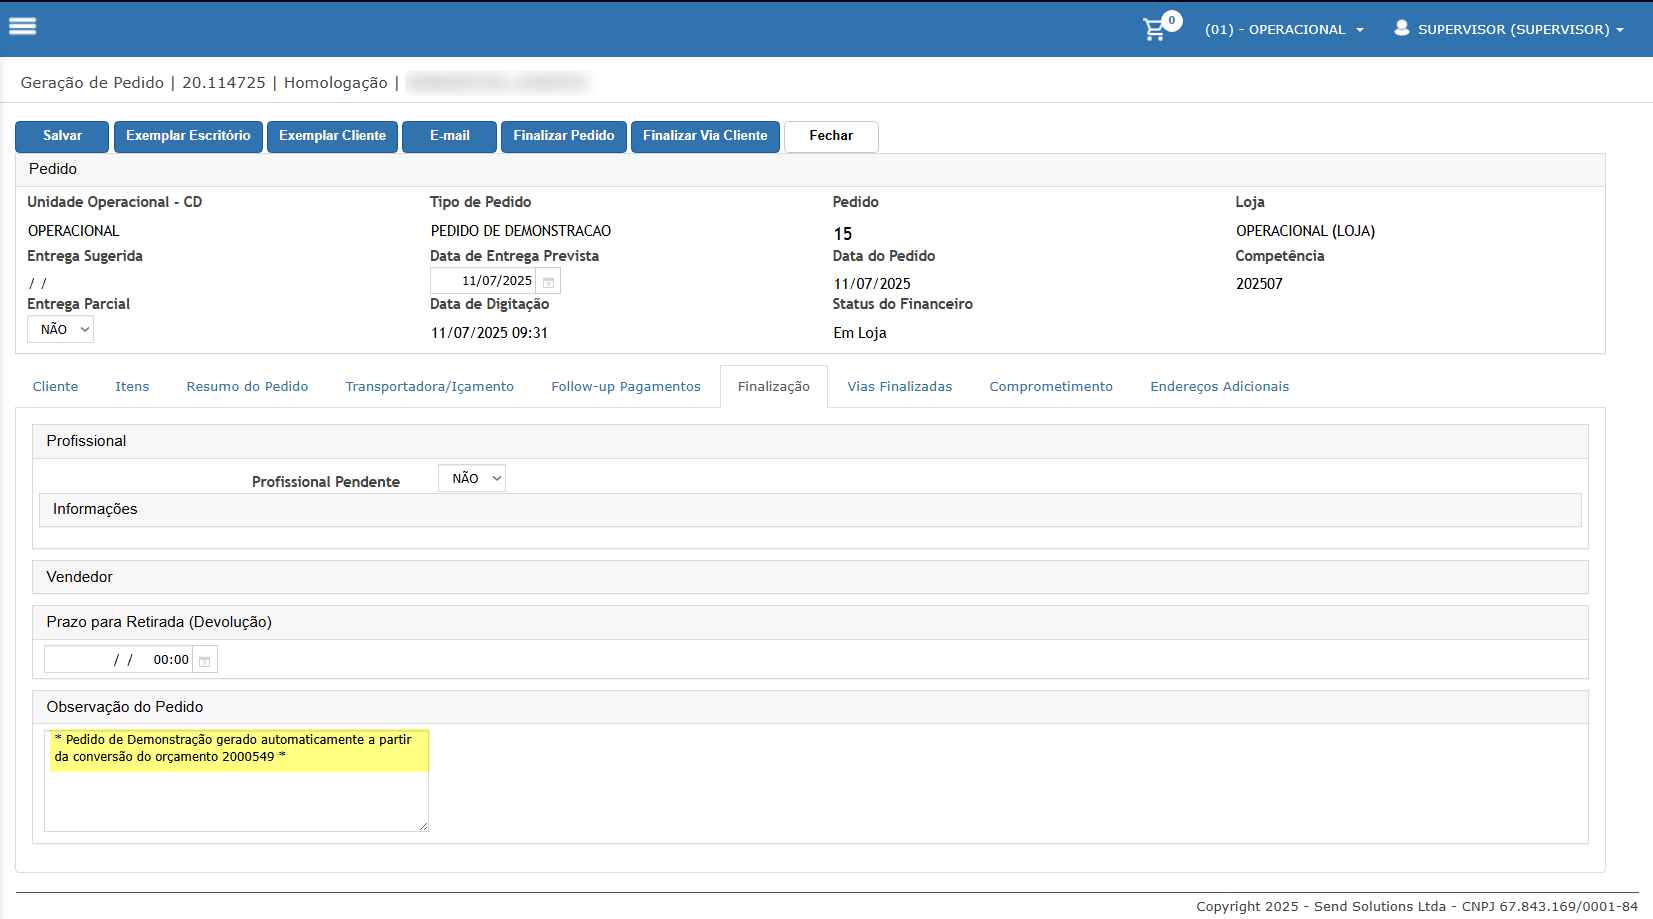This screenshot has height=919, width=1653.
Task: Switch to the Cliente tab
Action: [x=55, y=387]
